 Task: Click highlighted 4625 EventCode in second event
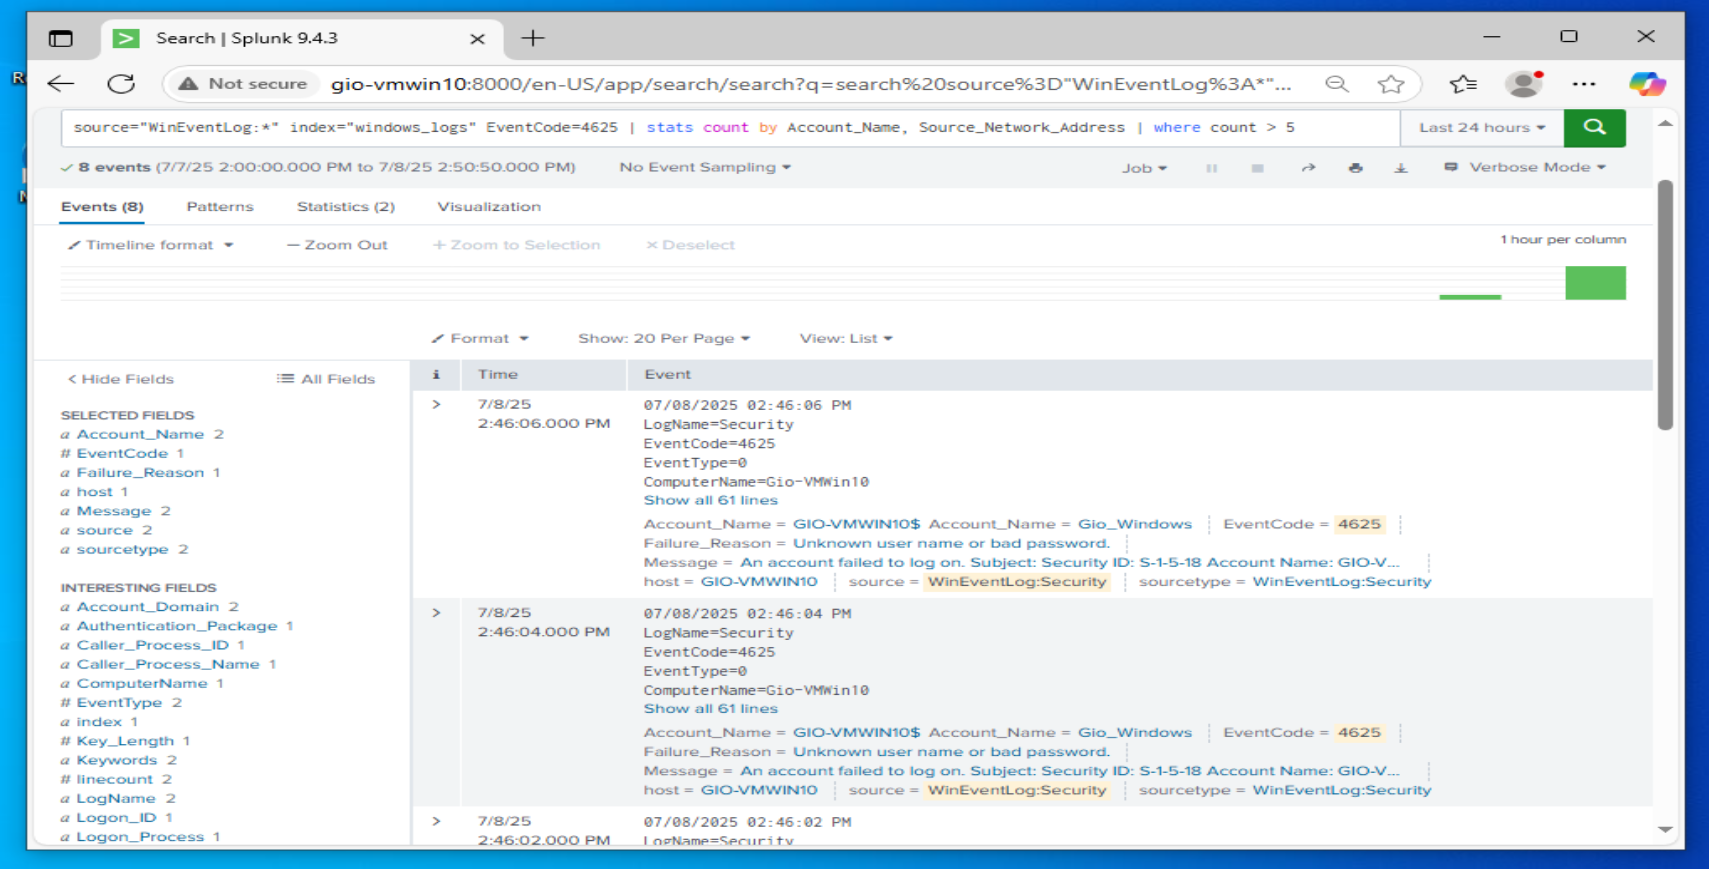[1359, 733]
